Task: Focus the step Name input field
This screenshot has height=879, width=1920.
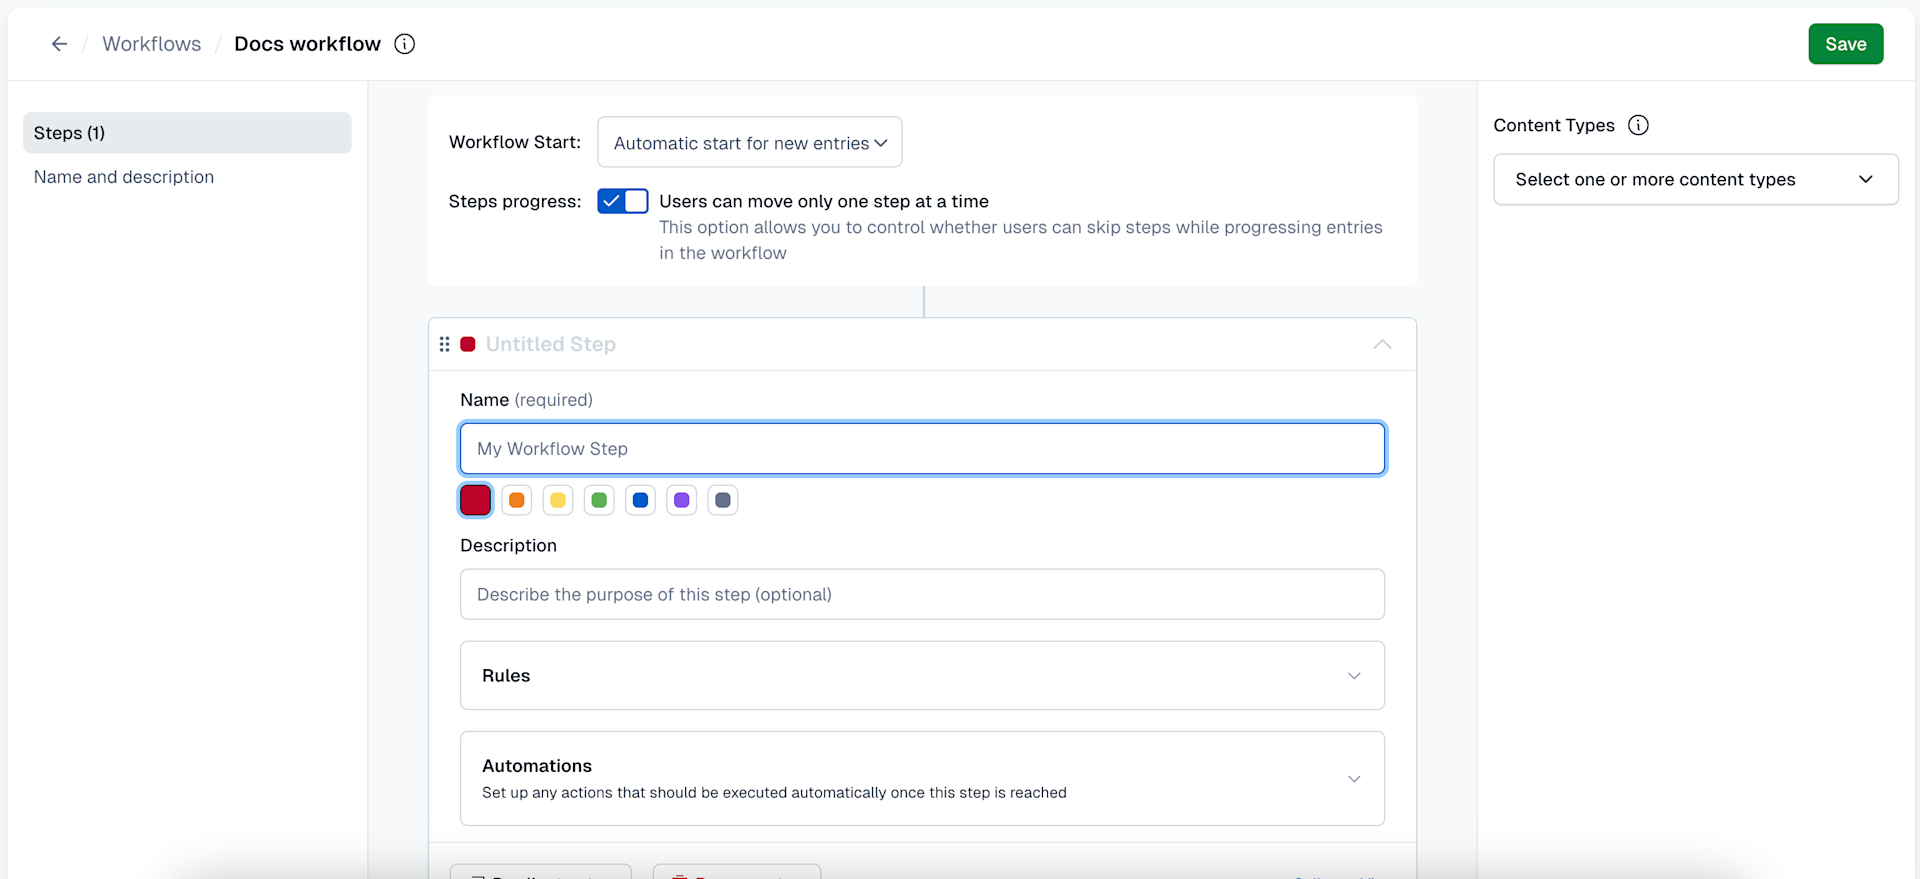Action: point(922,449)
